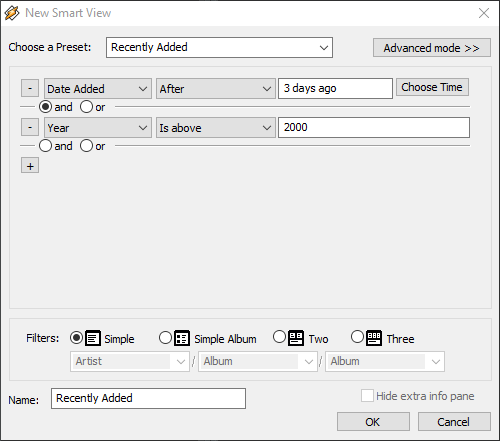Screen dimensions: 500x441
Task: Click the Simple Album filter layout icon
Action: [x=182, y=338]
